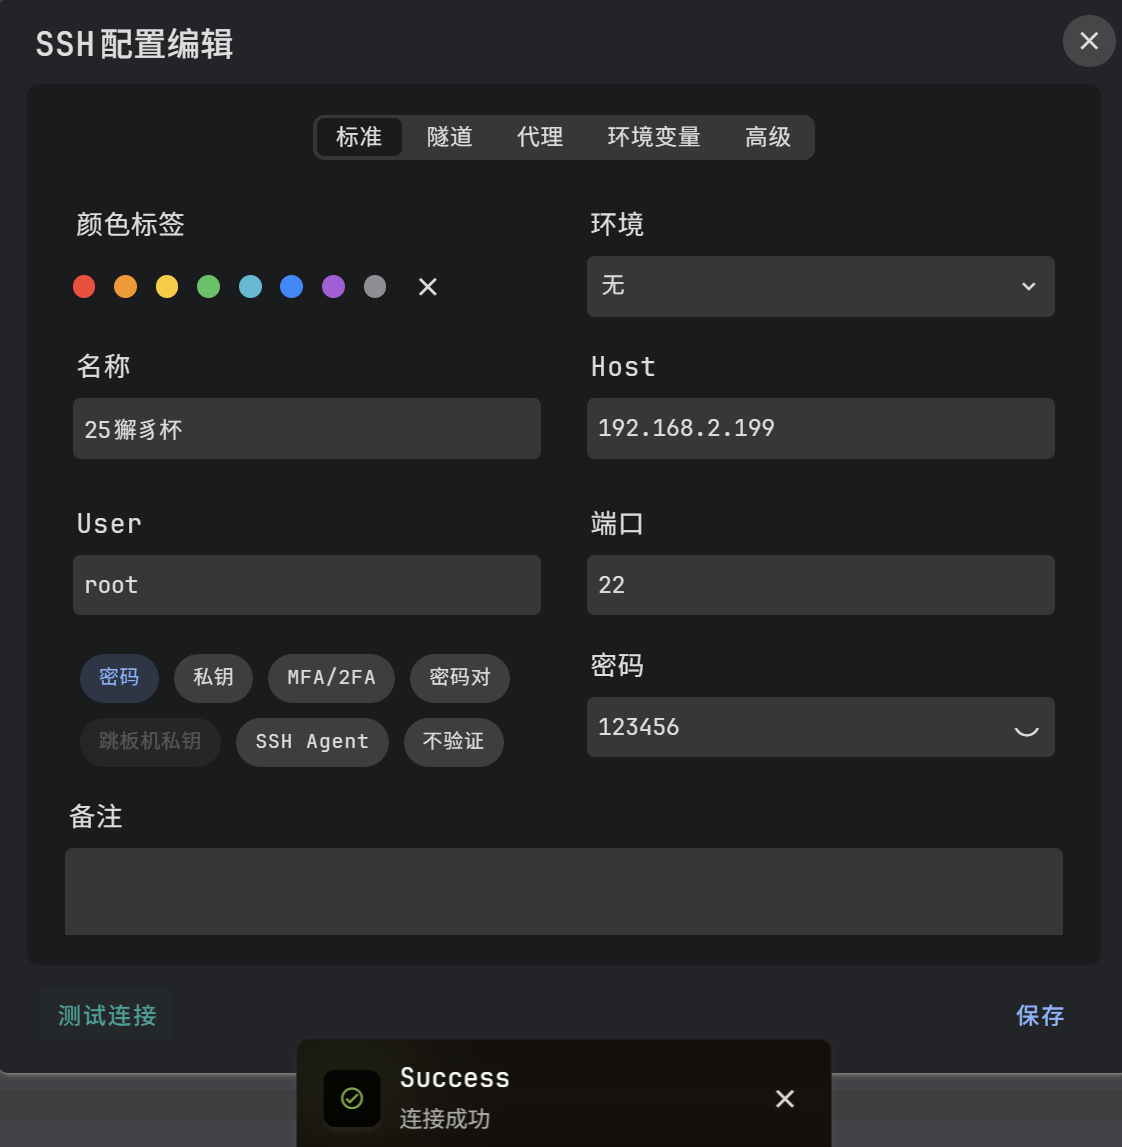Choose the green color tag

pyautogui.click(x=208, y=287)
